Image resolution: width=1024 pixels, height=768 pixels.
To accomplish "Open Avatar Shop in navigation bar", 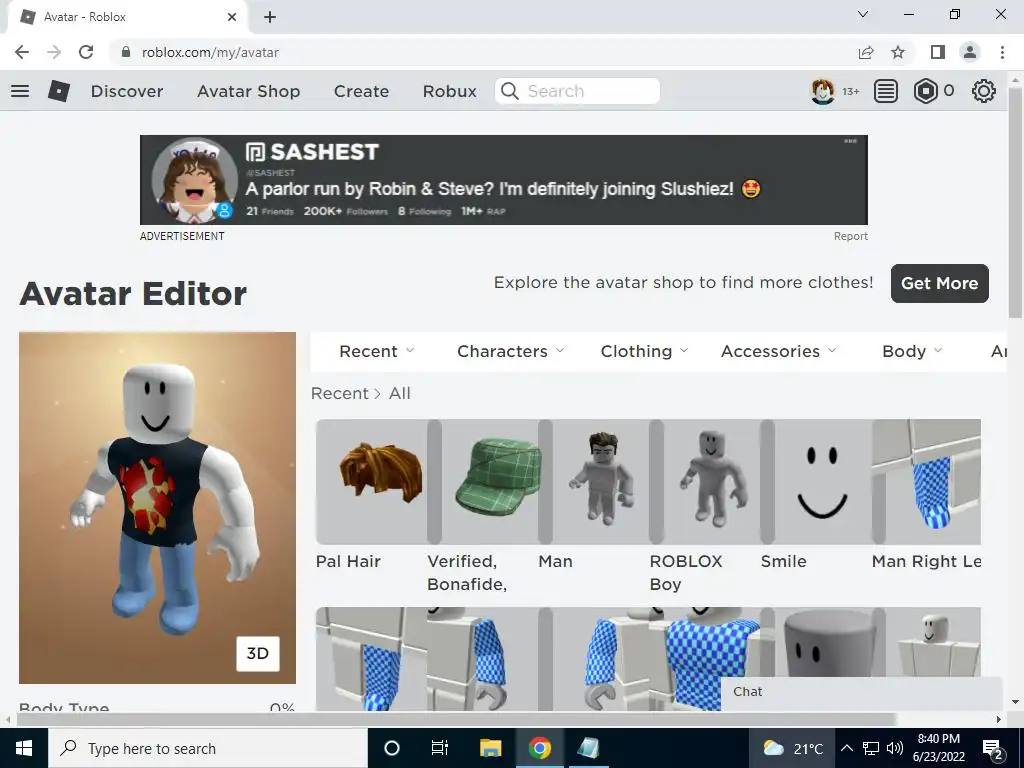I will point(249,91).
